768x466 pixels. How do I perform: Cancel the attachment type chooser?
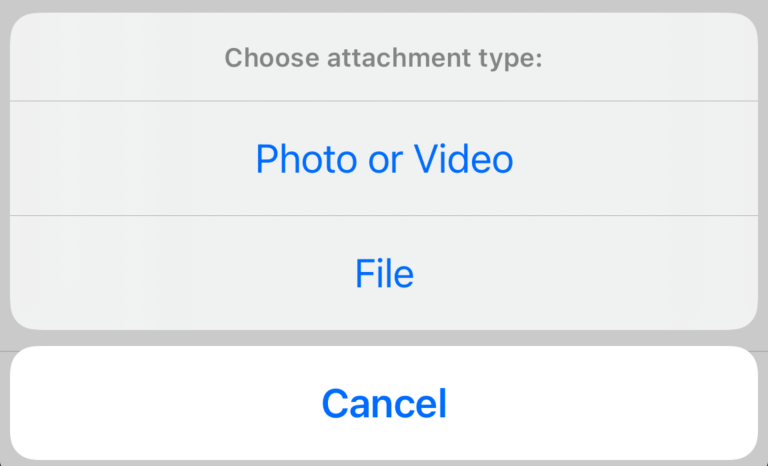(x=384, y=403)
